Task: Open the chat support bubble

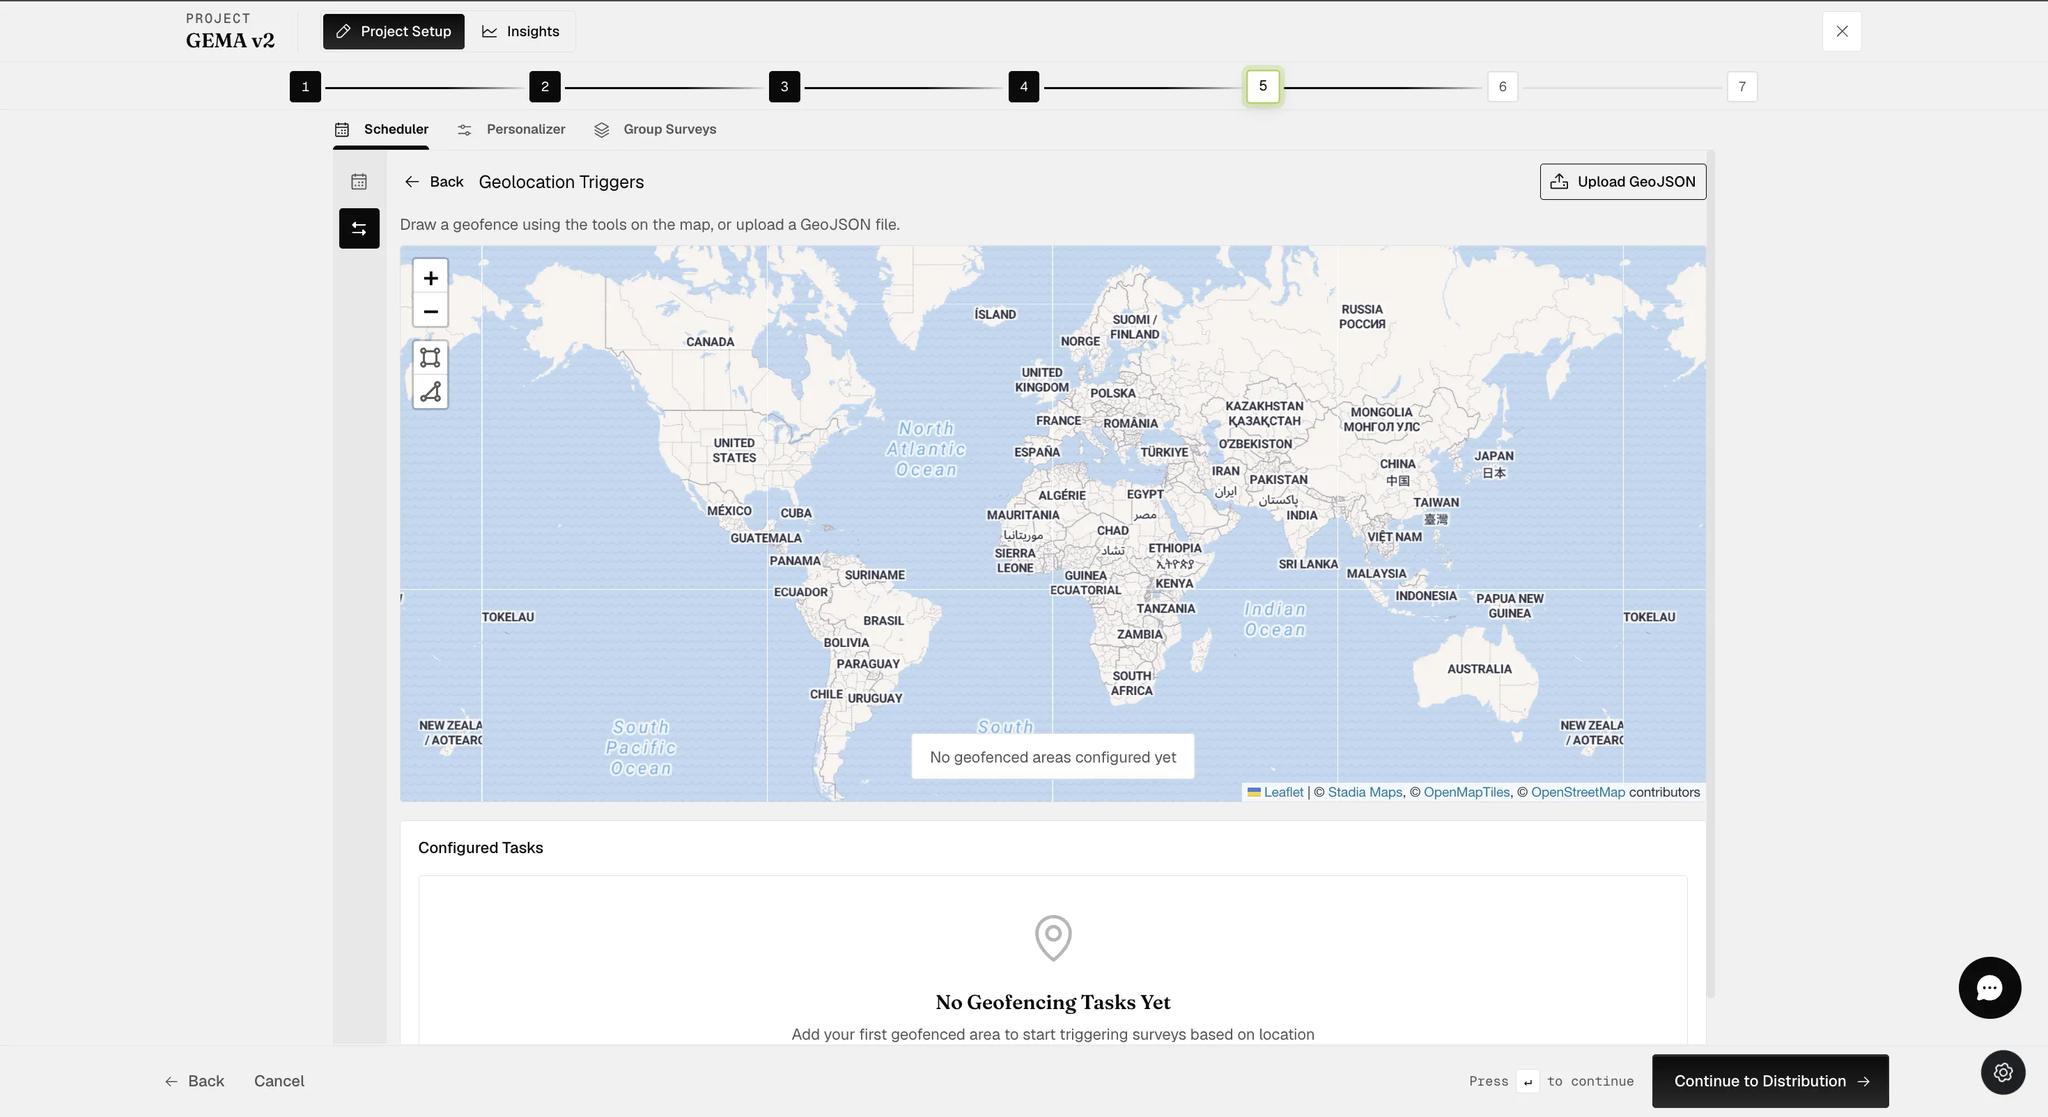Action: pos(1989,988)
